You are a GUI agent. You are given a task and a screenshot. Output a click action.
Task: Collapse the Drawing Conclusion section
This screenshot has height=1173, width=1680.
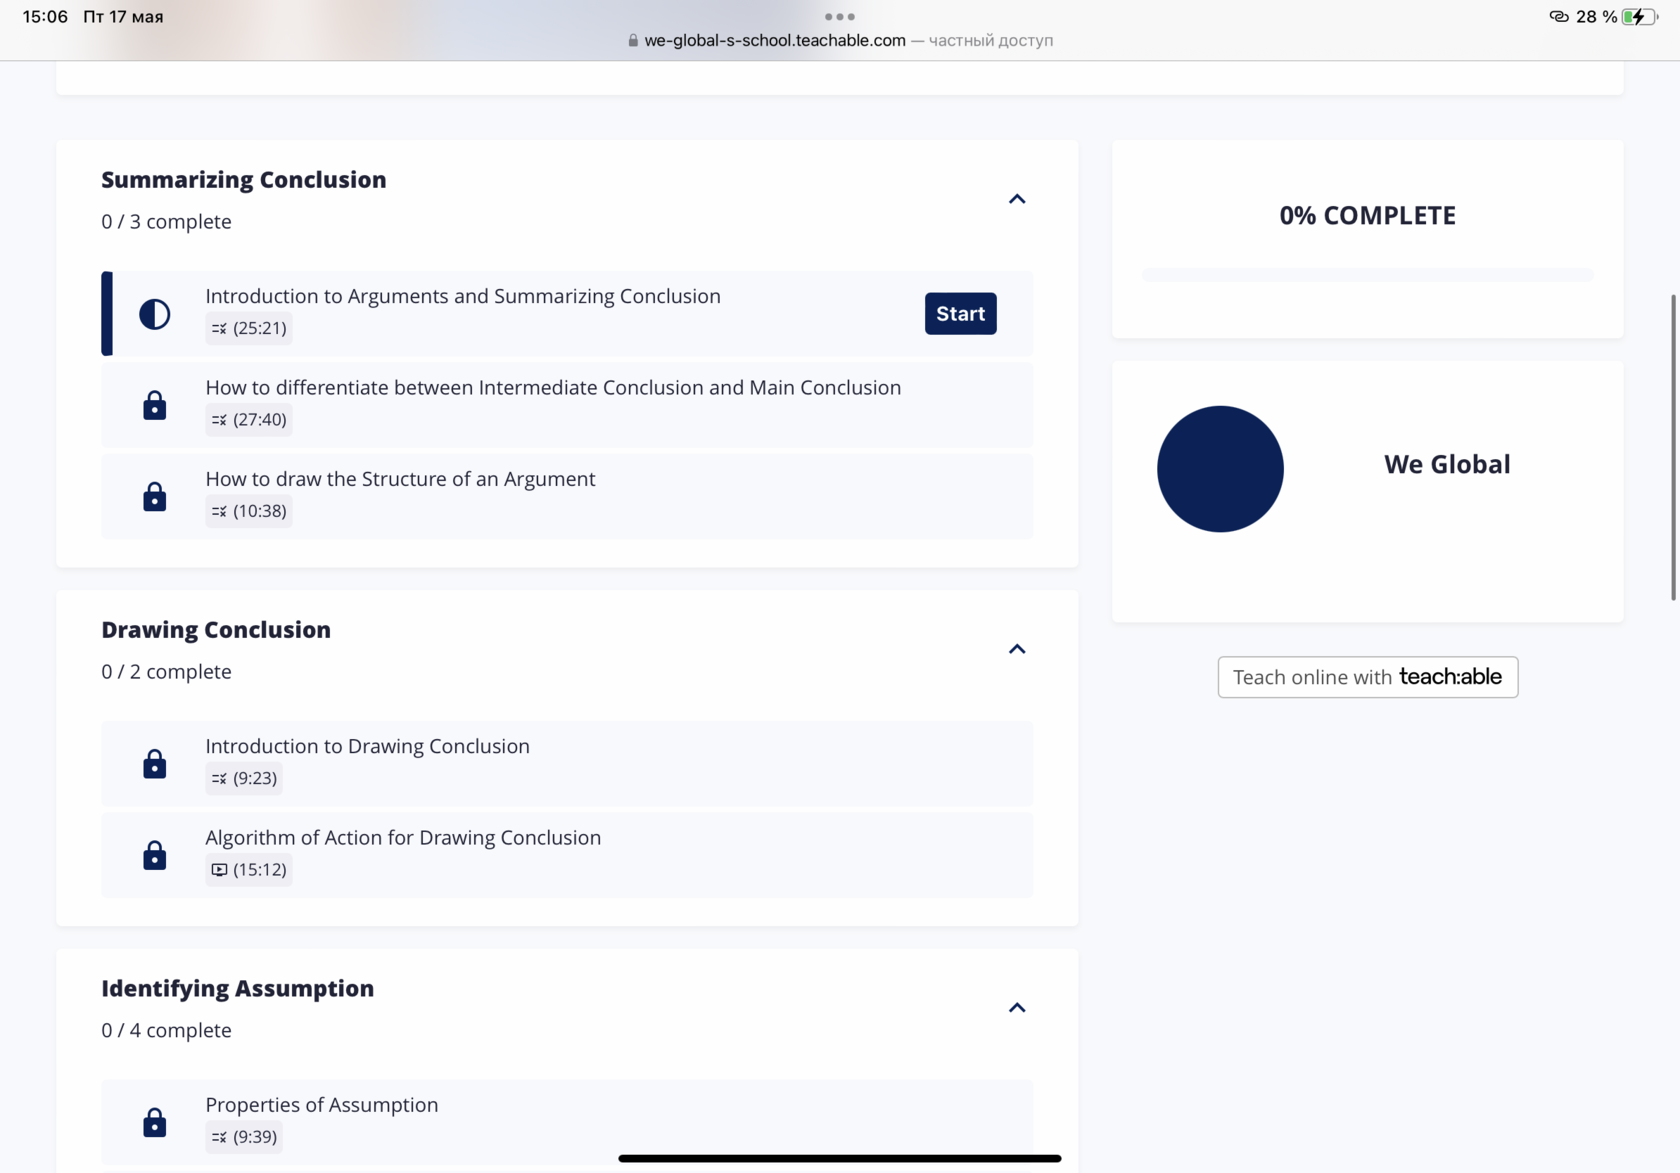tap(1016, 649)
